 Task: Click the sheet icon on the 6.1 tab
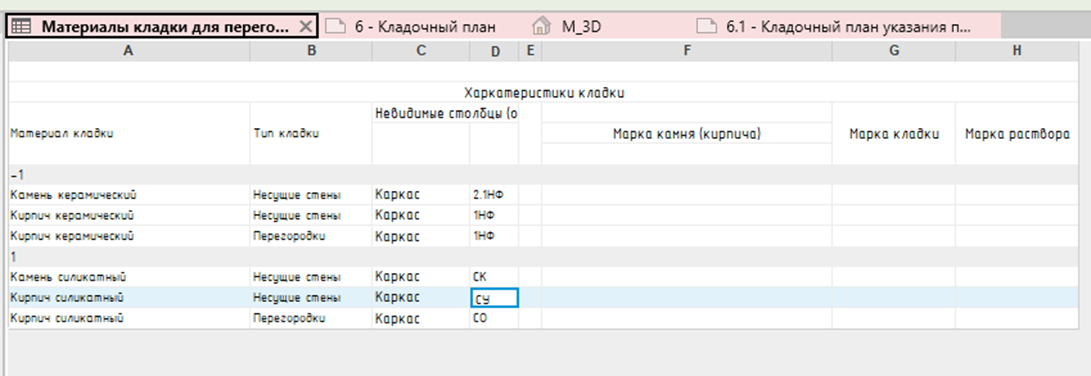coord(707,27)
